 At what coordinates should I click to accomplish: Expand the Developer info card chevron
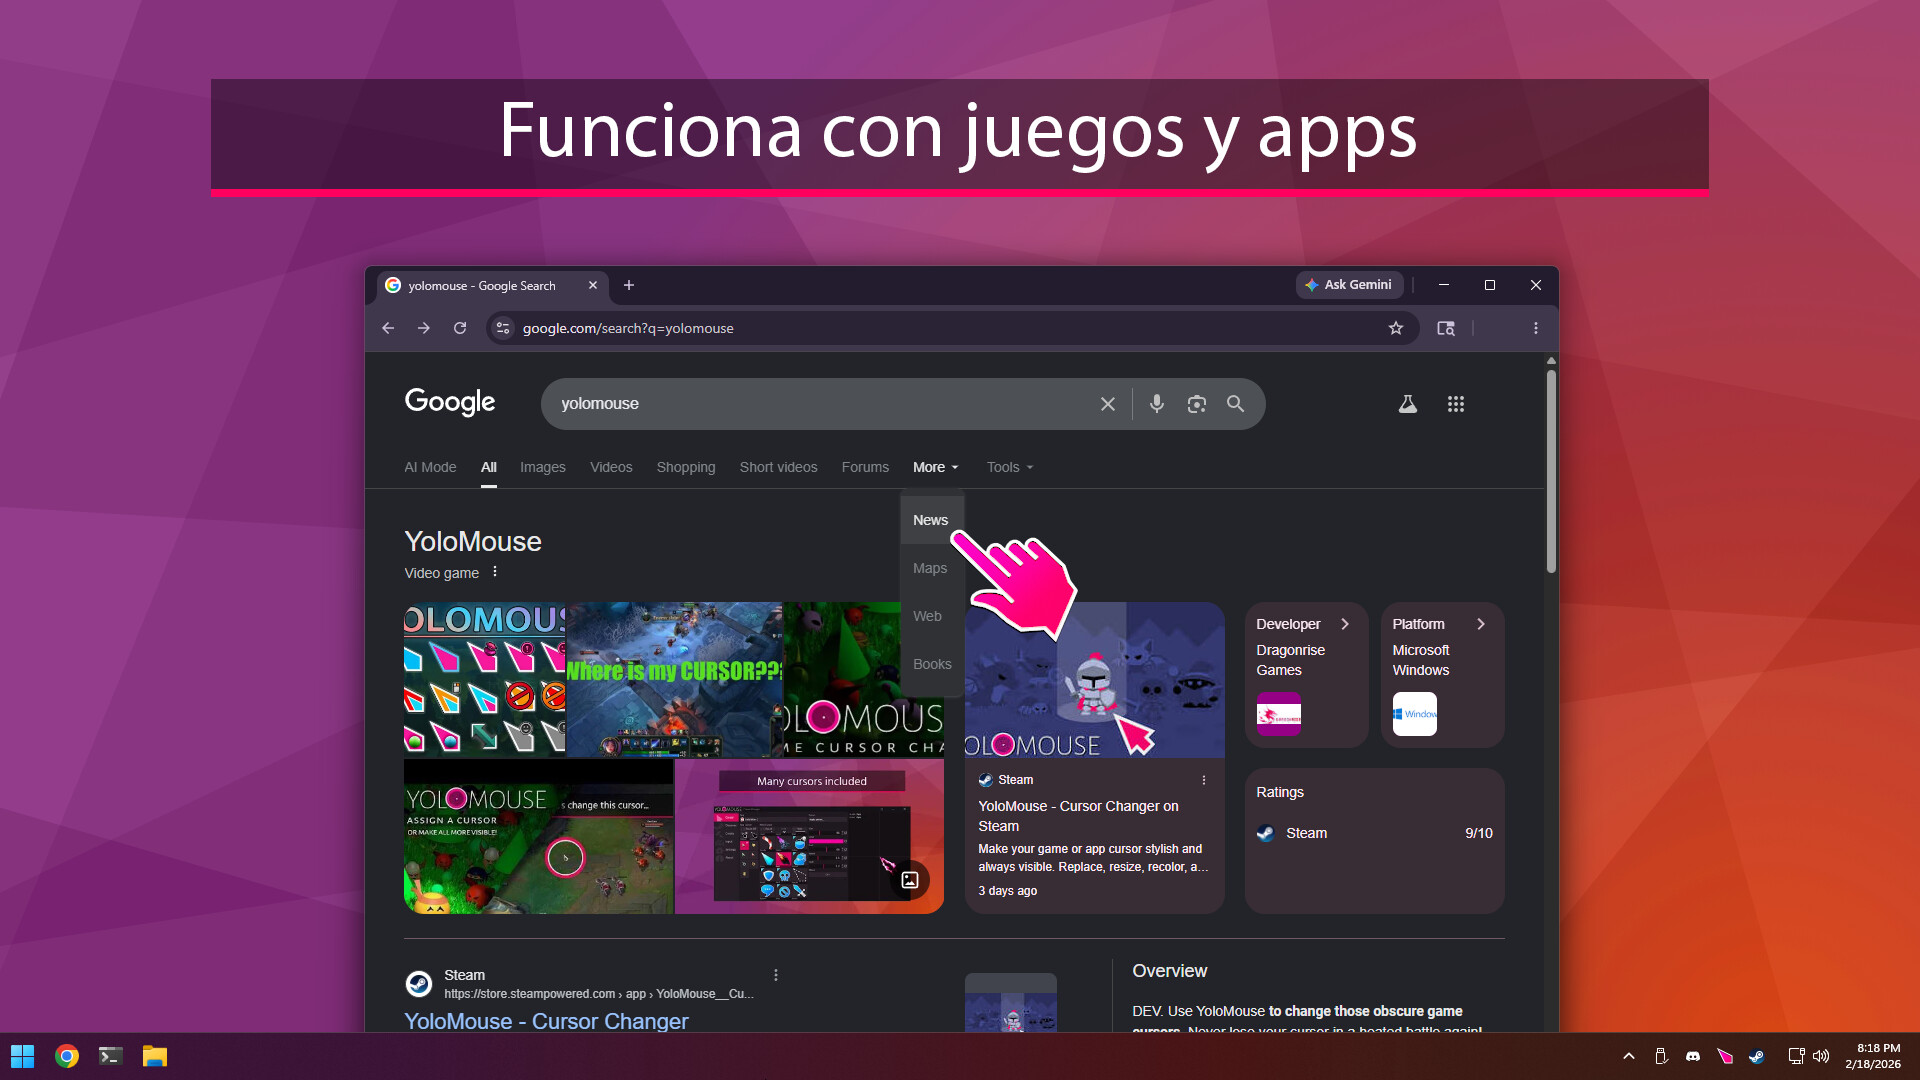(x=1345, y=624)
